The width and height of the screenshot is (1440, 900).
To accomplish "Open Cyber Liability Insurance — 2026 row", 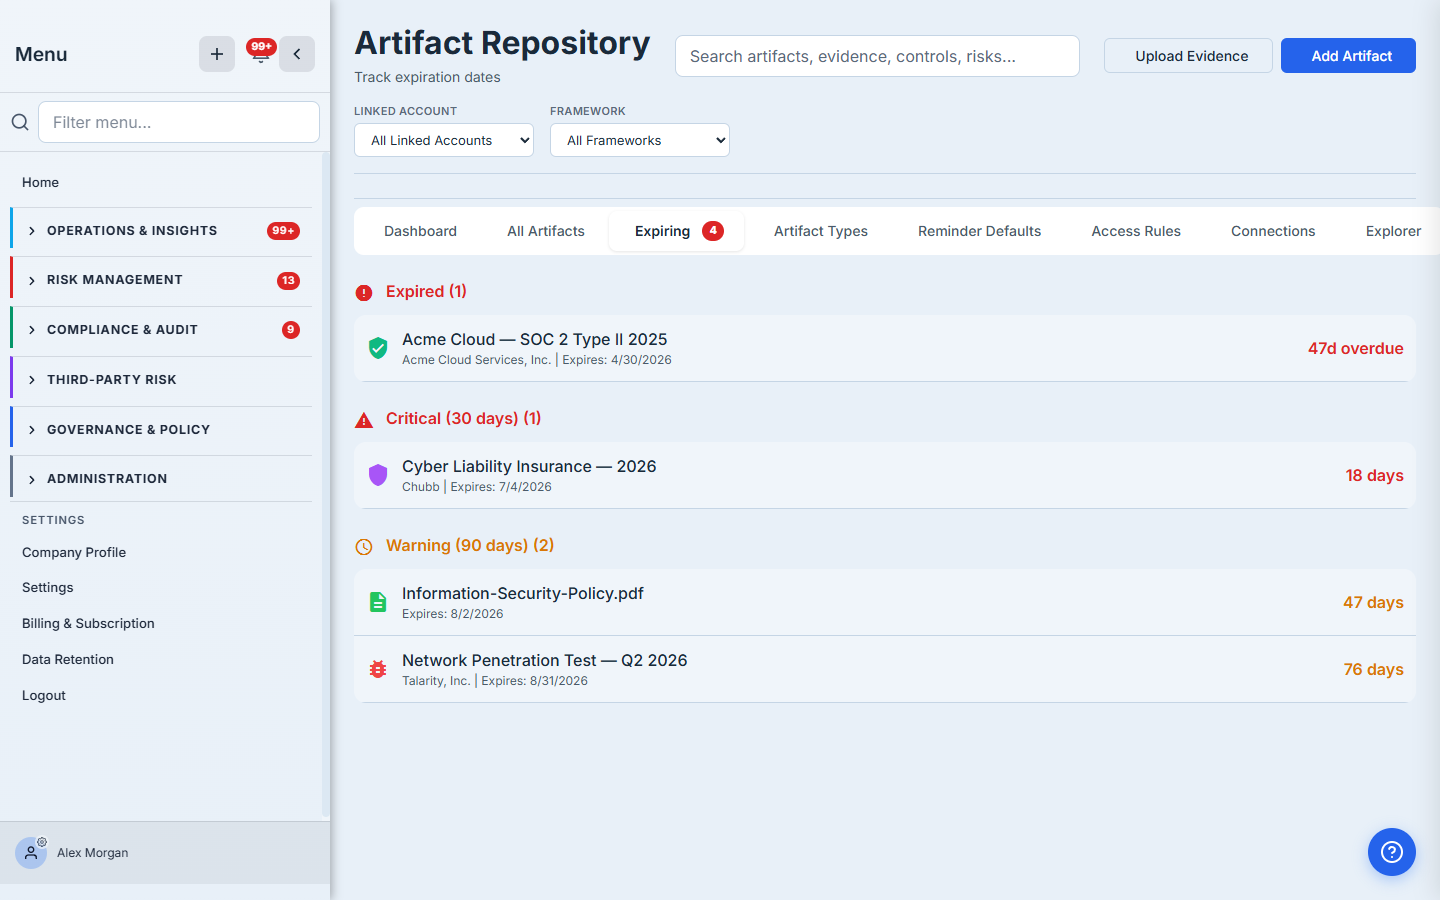I will tap(885, 475).
